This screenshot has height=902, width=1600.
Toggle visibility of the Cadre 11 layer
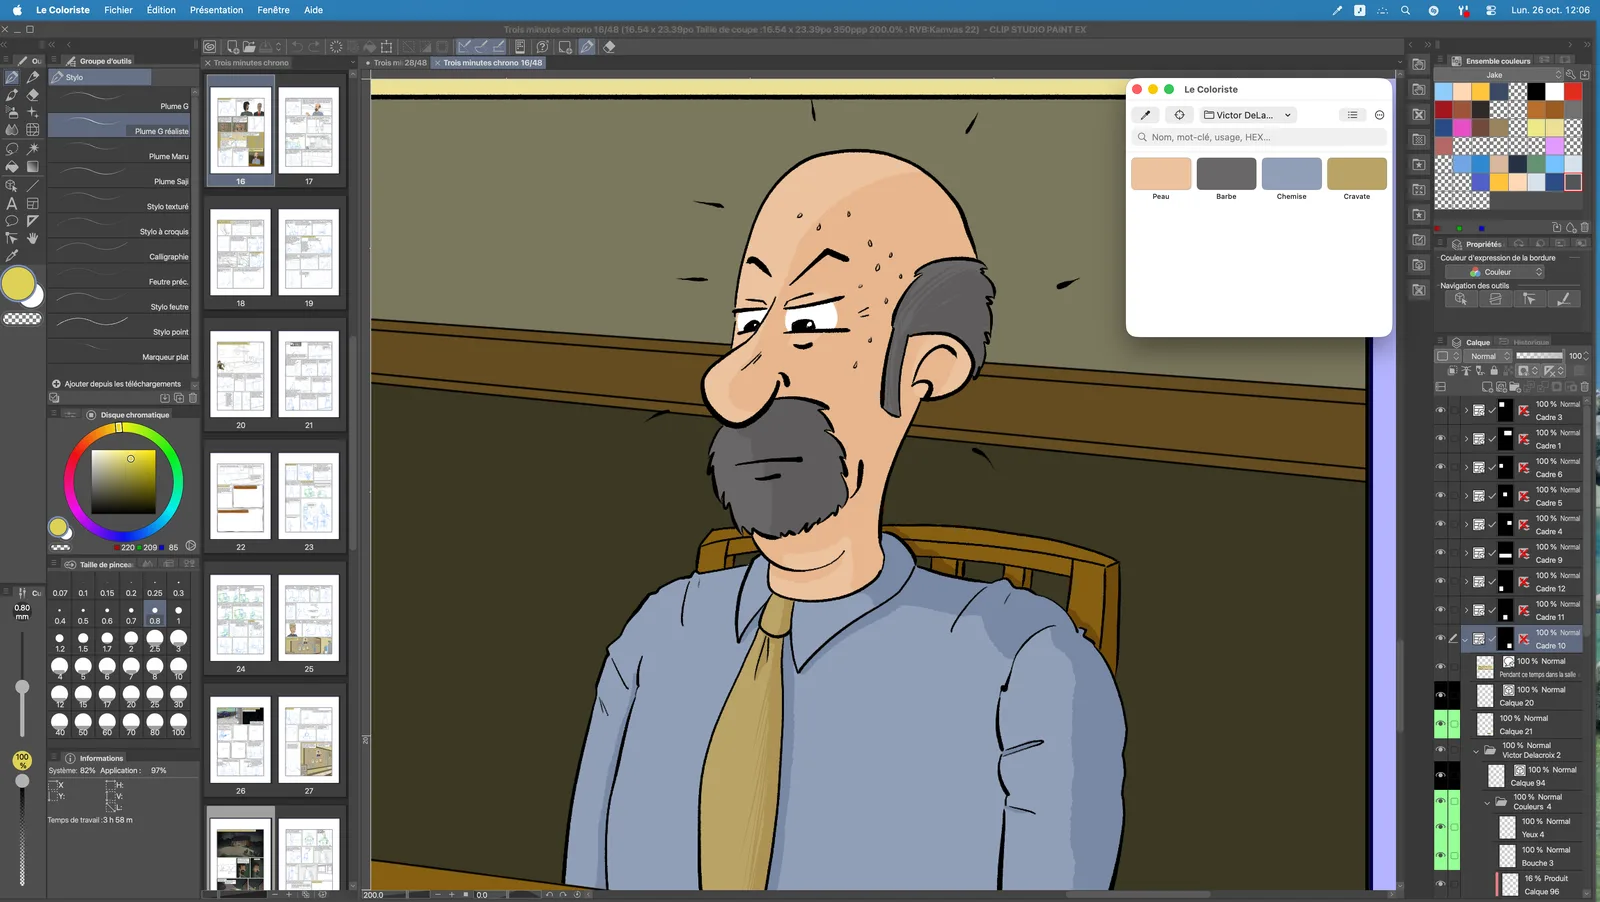tap(1441, 610)
